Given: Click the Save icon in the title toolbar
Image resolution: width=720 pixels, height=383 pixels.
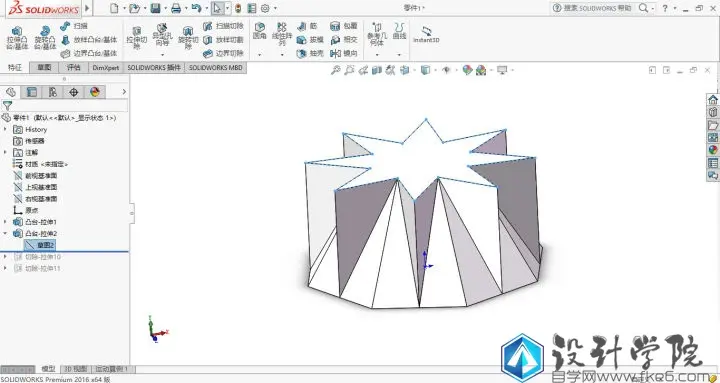Looking at the screenshot, I should tap(155, 8).
